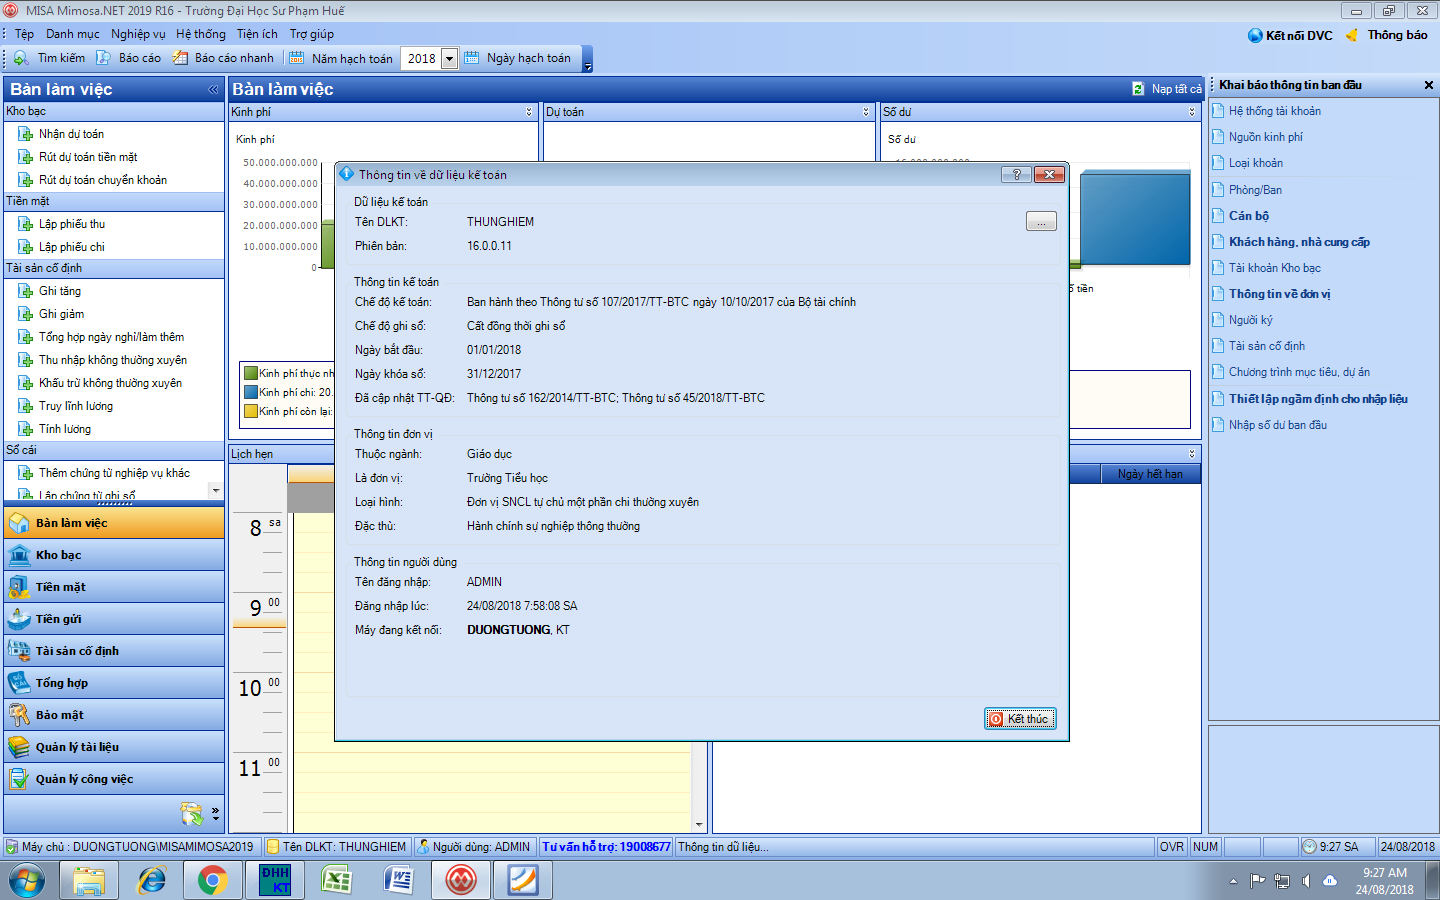This screenshot has height=900, width=1440.
Task: Click Kết nối DVC globe icon
Action: coord(1255,35)
